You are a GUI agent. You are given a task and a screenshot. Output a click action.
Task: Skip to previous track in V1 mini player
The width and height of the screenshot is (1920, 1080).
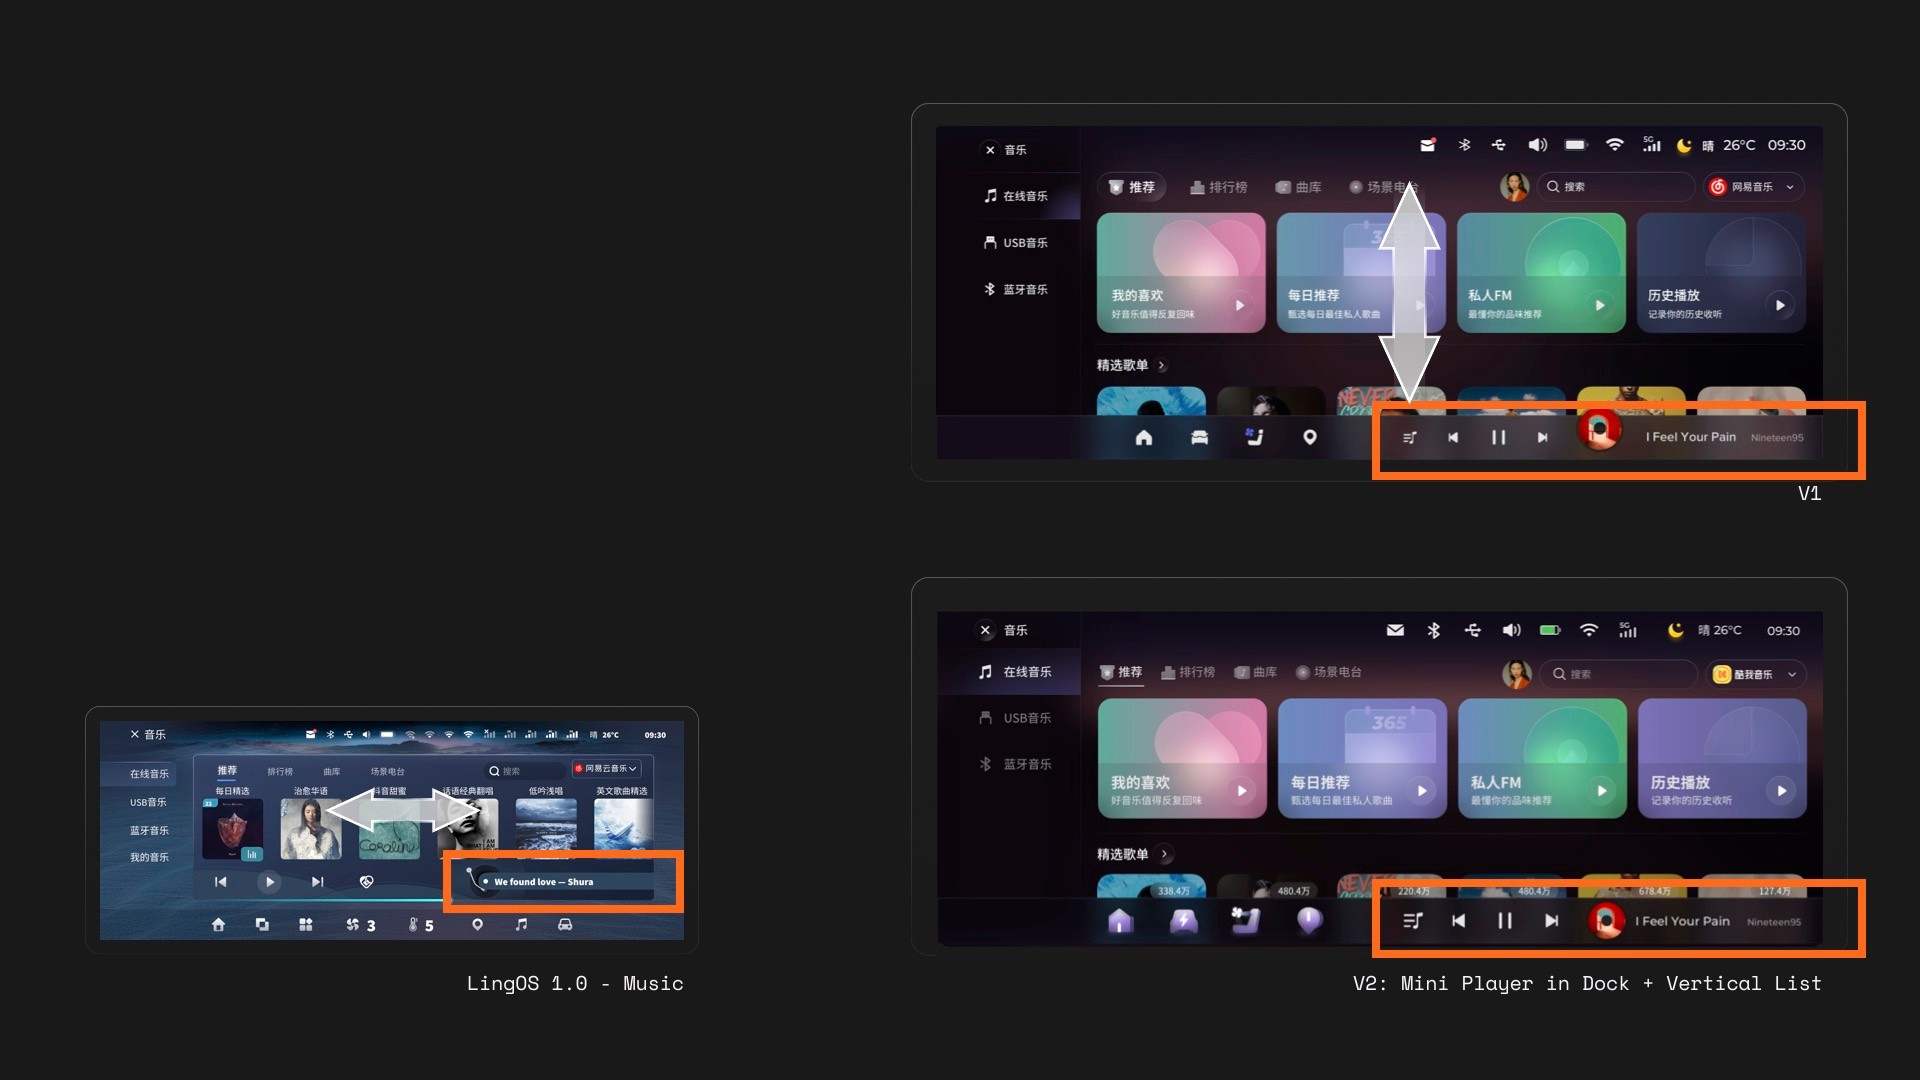[x=1453, y=438]
